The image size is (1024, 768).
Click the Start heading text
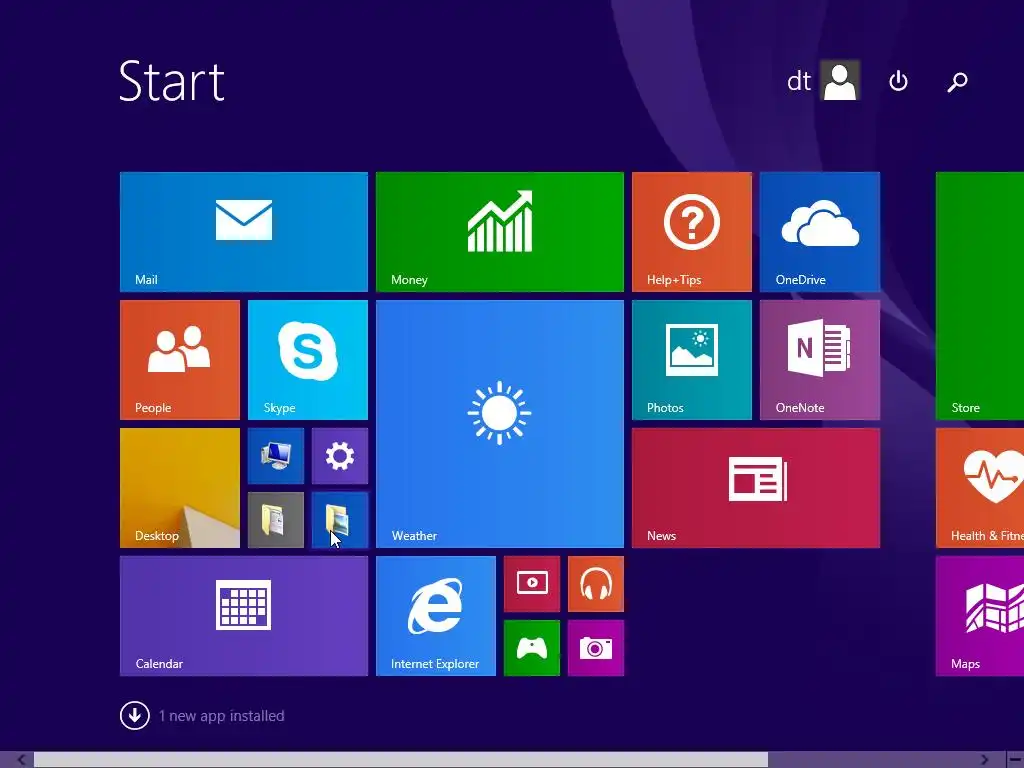coord(172,81)
